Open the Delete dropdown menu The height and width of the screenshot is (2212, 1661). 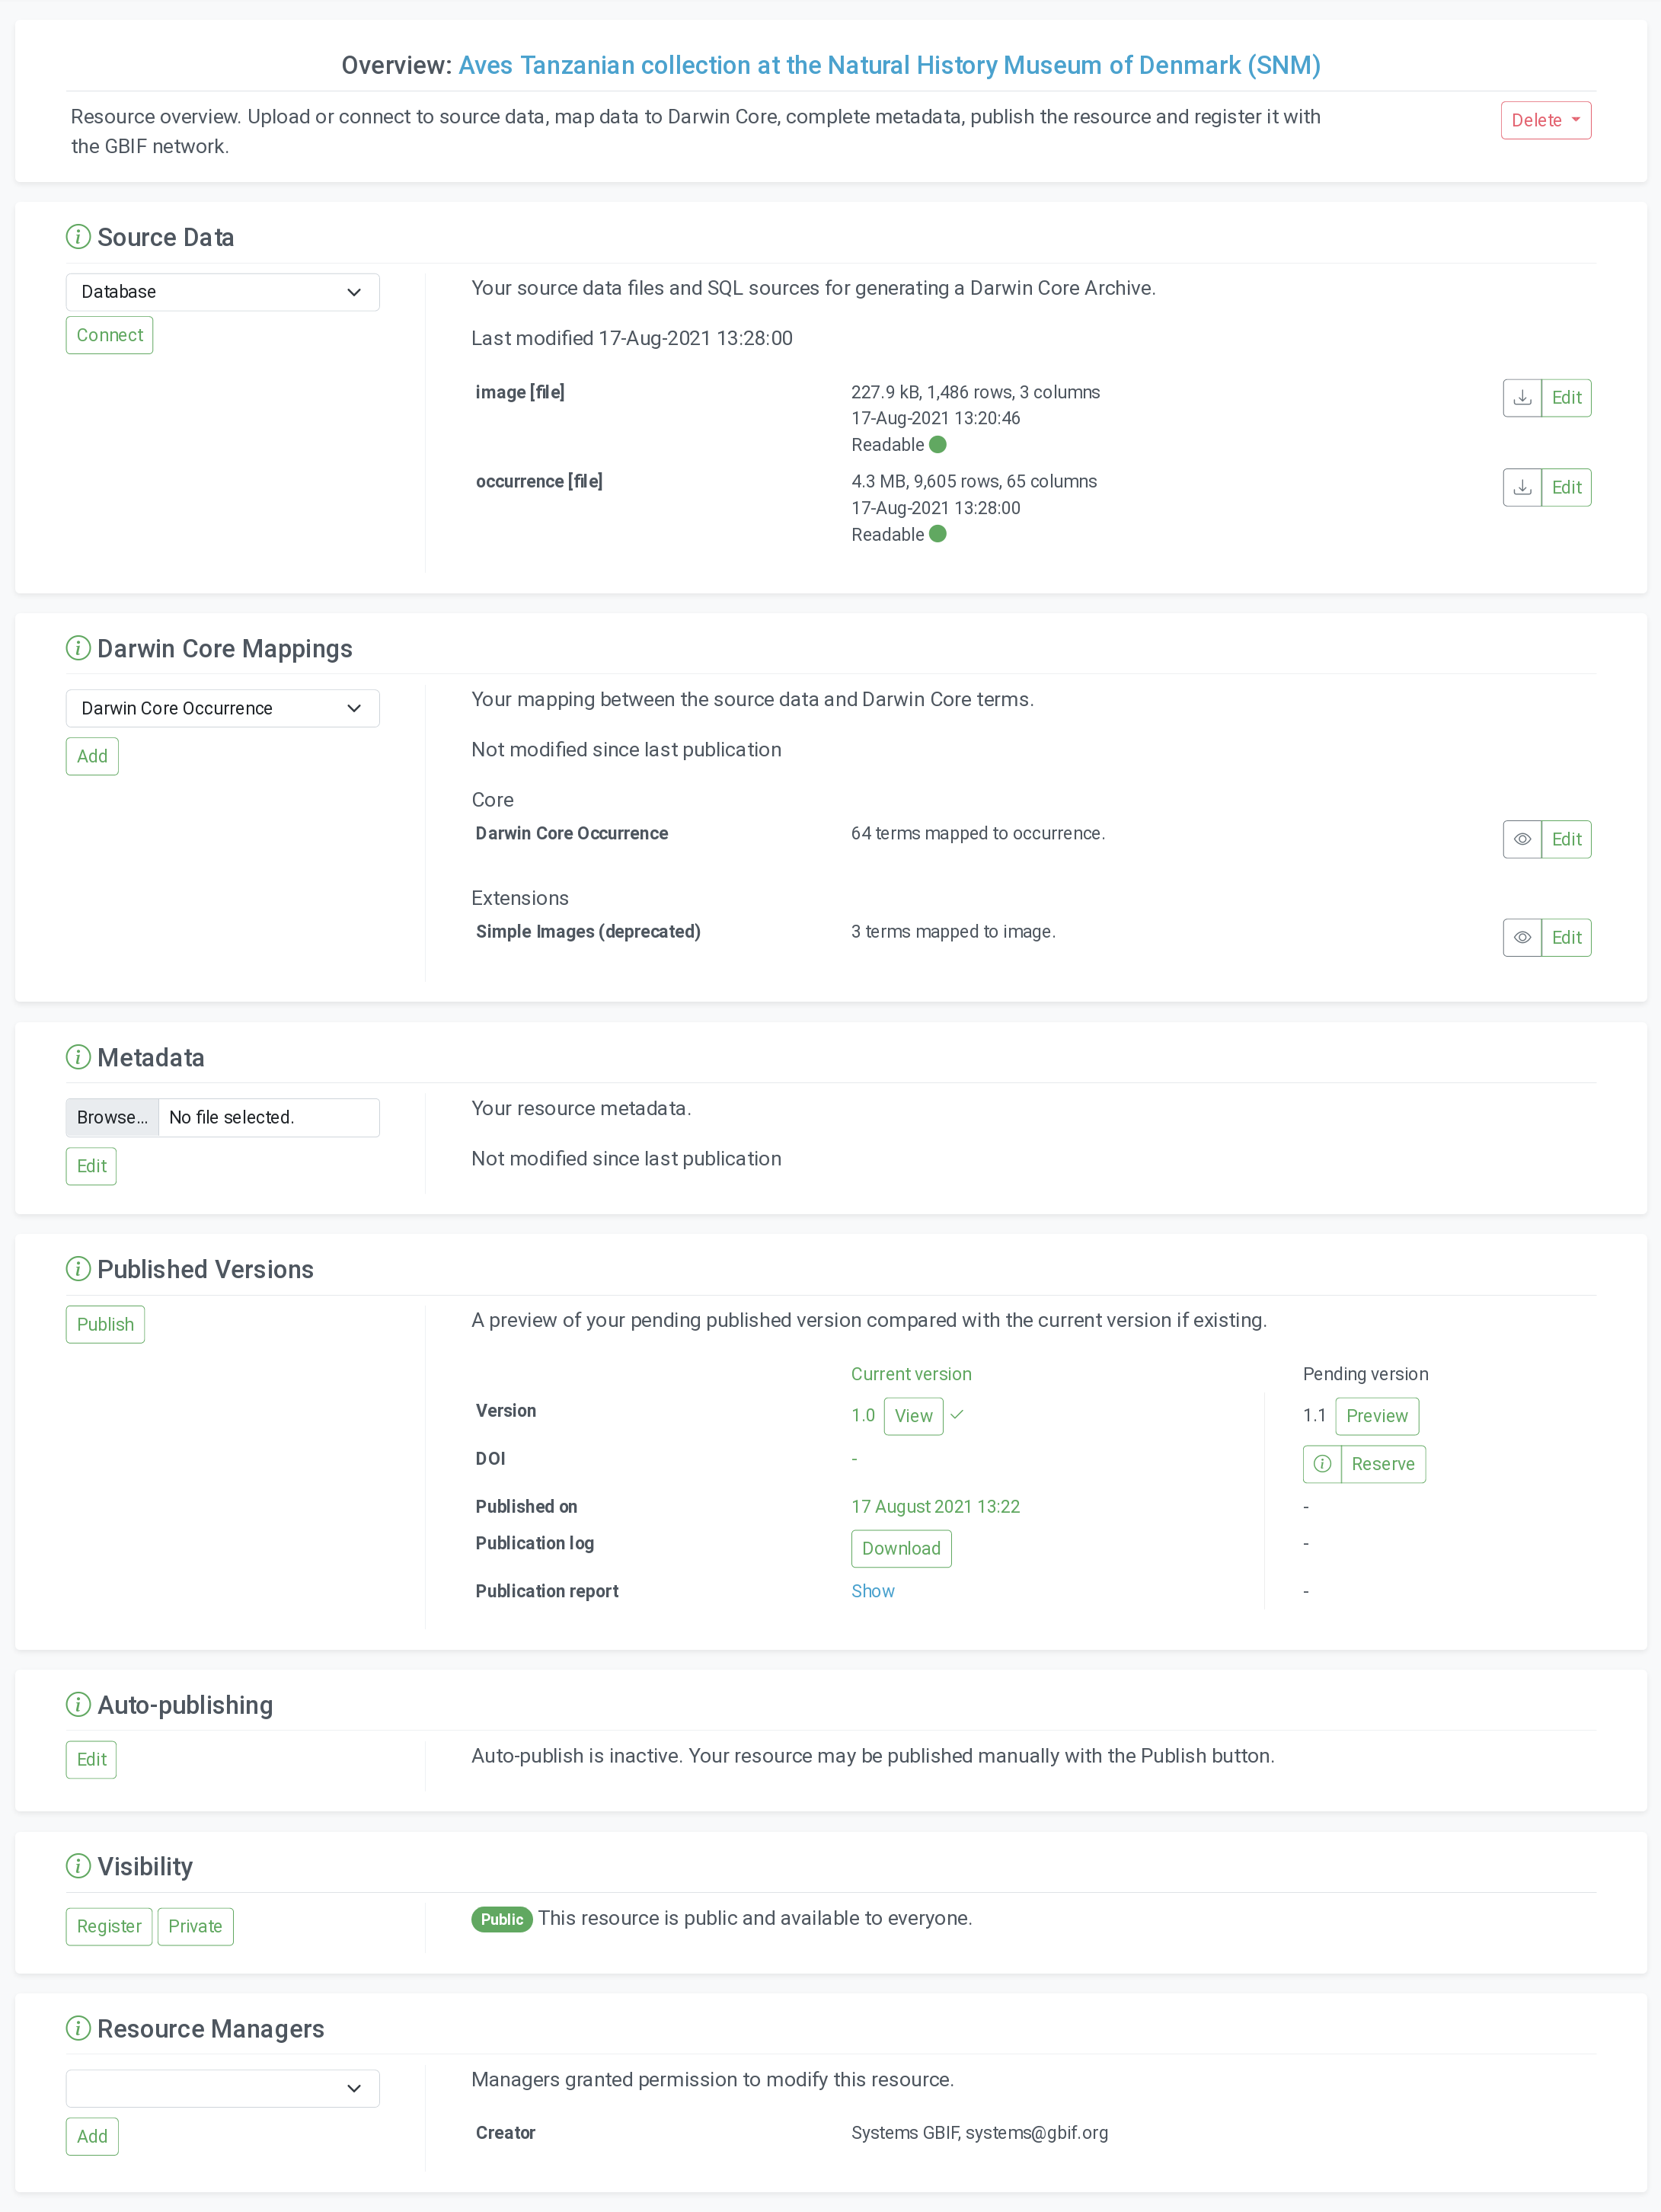(x=1545, y=120)
